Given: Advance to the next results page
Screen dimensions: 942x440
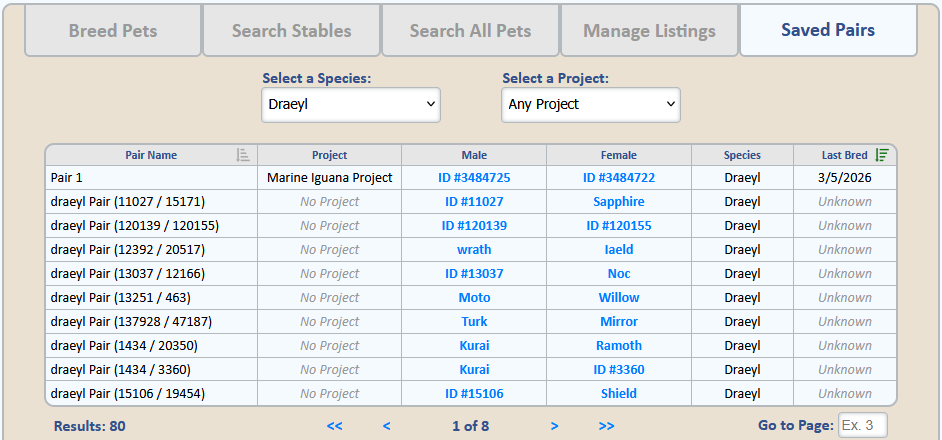Looking at the screenshot, I should pos(555,426).
